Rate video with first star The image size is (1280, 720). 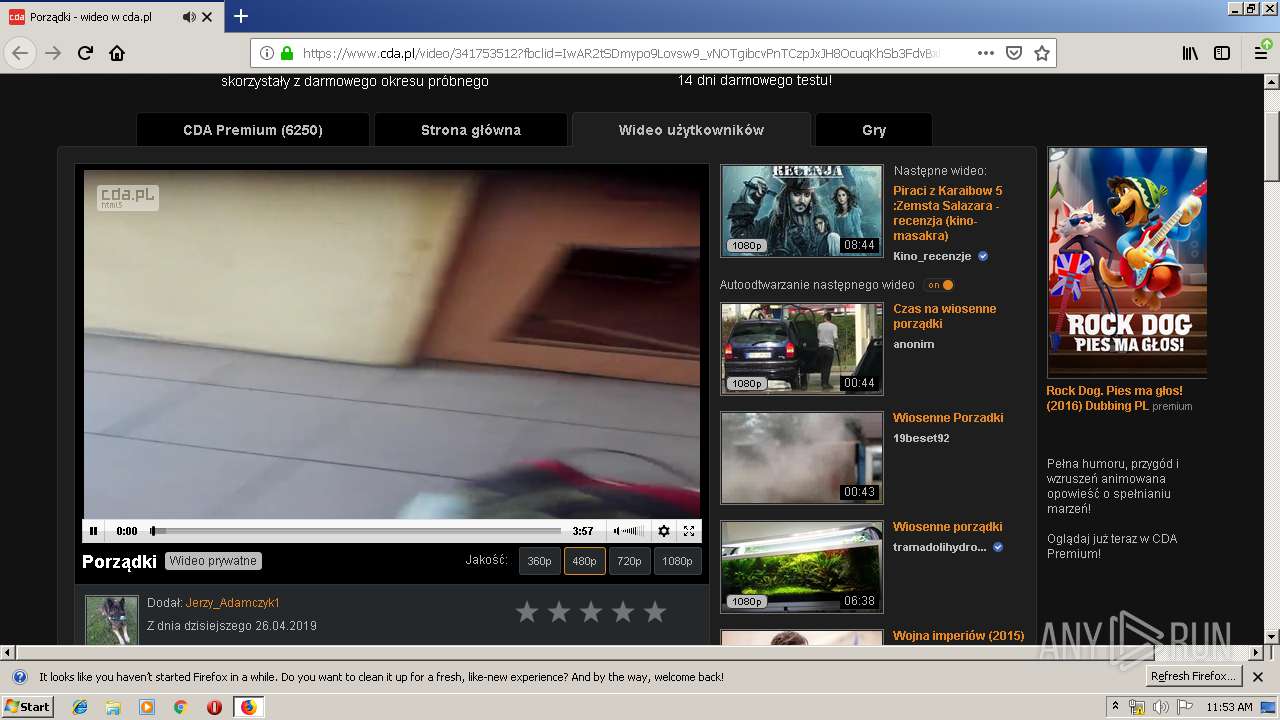tap(527, 612)
